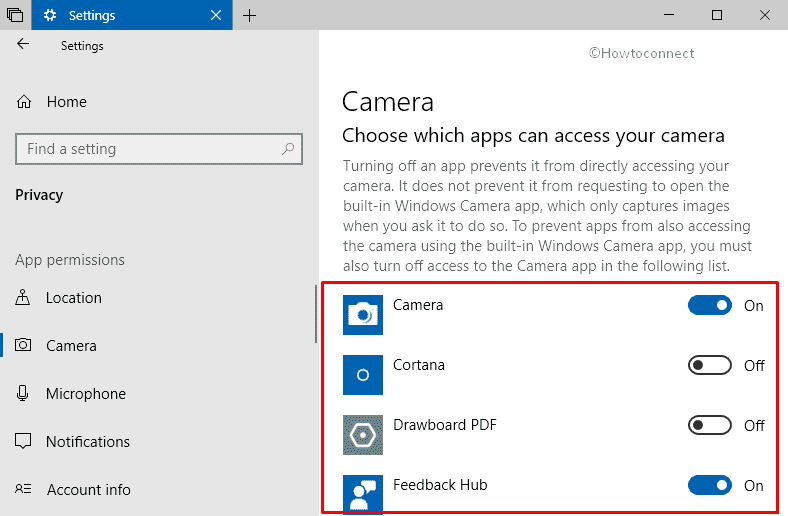Click the Camera app tile icon
788x516 pixels.
363,315
